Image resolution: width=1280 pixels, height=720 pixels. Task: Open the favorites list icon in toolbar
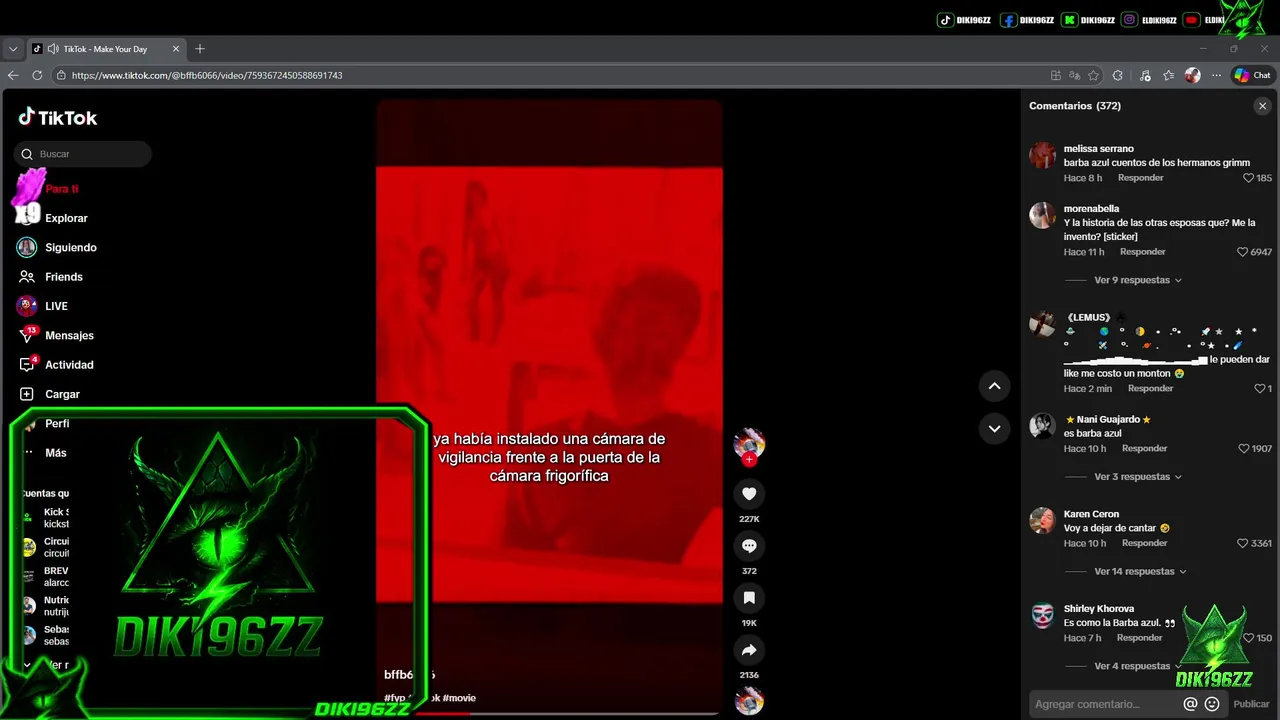tap(1168, 75)
